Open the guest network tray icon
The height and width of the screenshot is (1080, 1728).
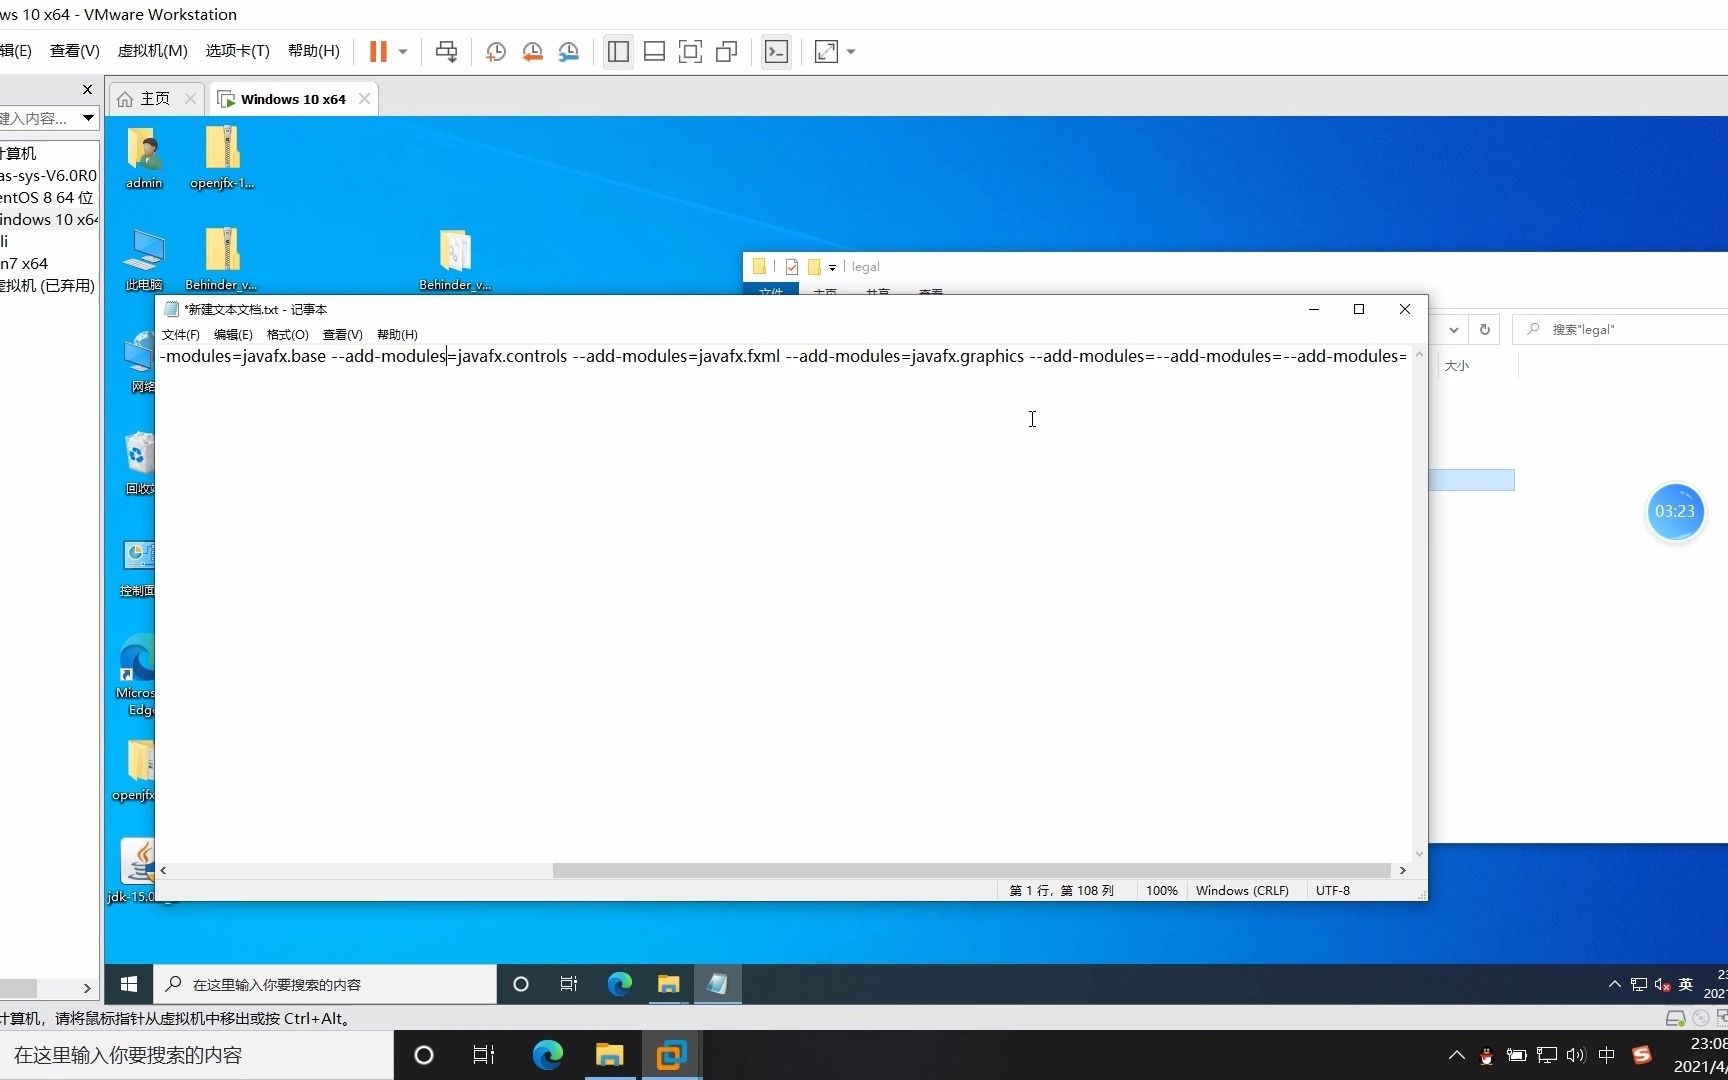1638,984
